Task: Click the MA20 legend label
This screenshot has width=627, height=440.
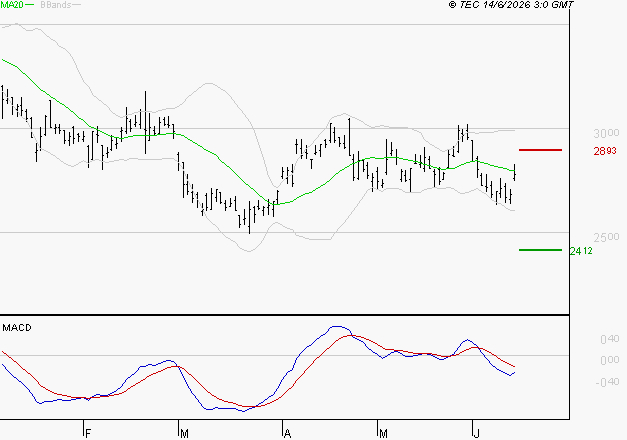Action: pos(12,5)
